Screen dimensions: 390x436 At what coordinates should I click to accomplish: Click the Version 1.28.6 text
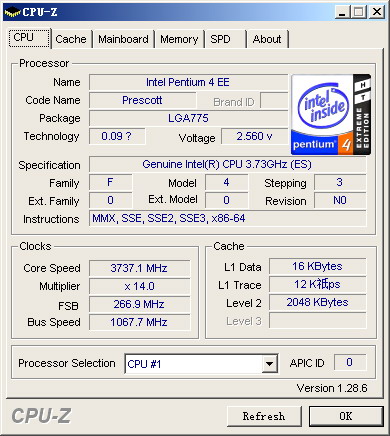point(332,388)
